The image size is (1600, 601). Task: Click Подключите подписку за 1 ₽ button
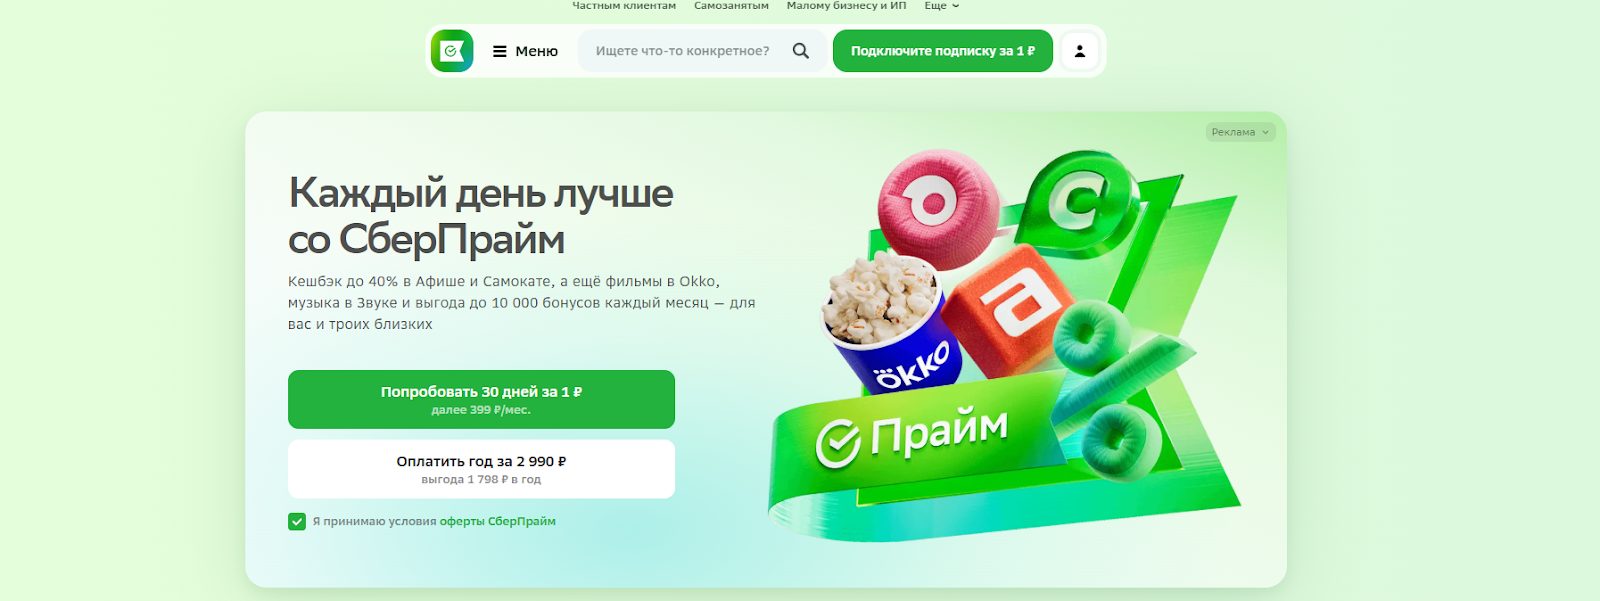point(943,51)
